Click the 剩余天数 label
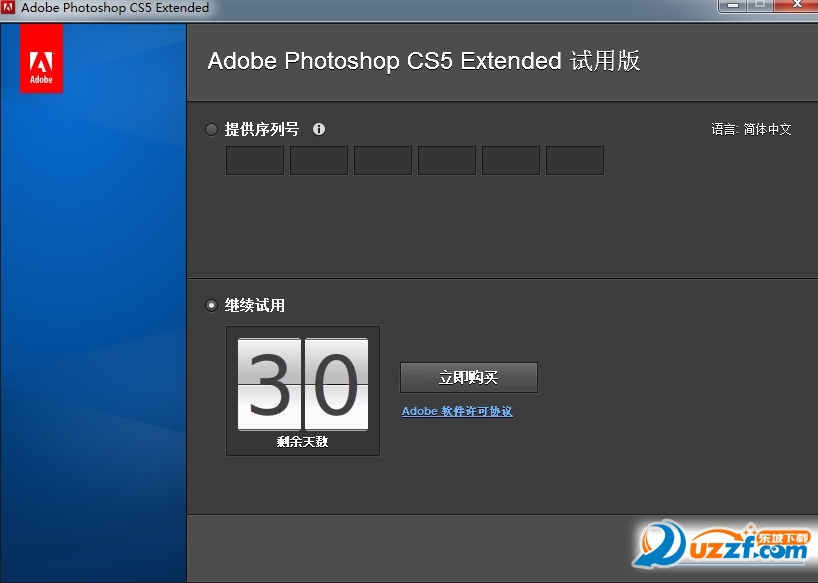Image resolution: width=818 pixels, height=583 pixels. coord(303,442)
